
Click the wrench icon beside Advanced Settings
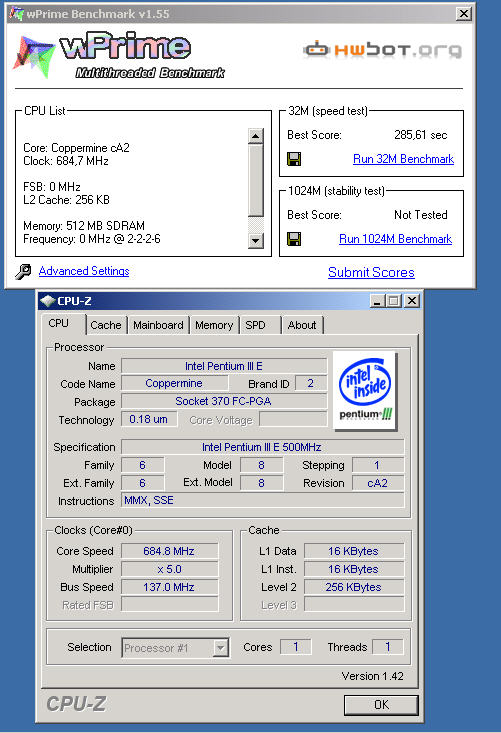click(x=23, y=272)
